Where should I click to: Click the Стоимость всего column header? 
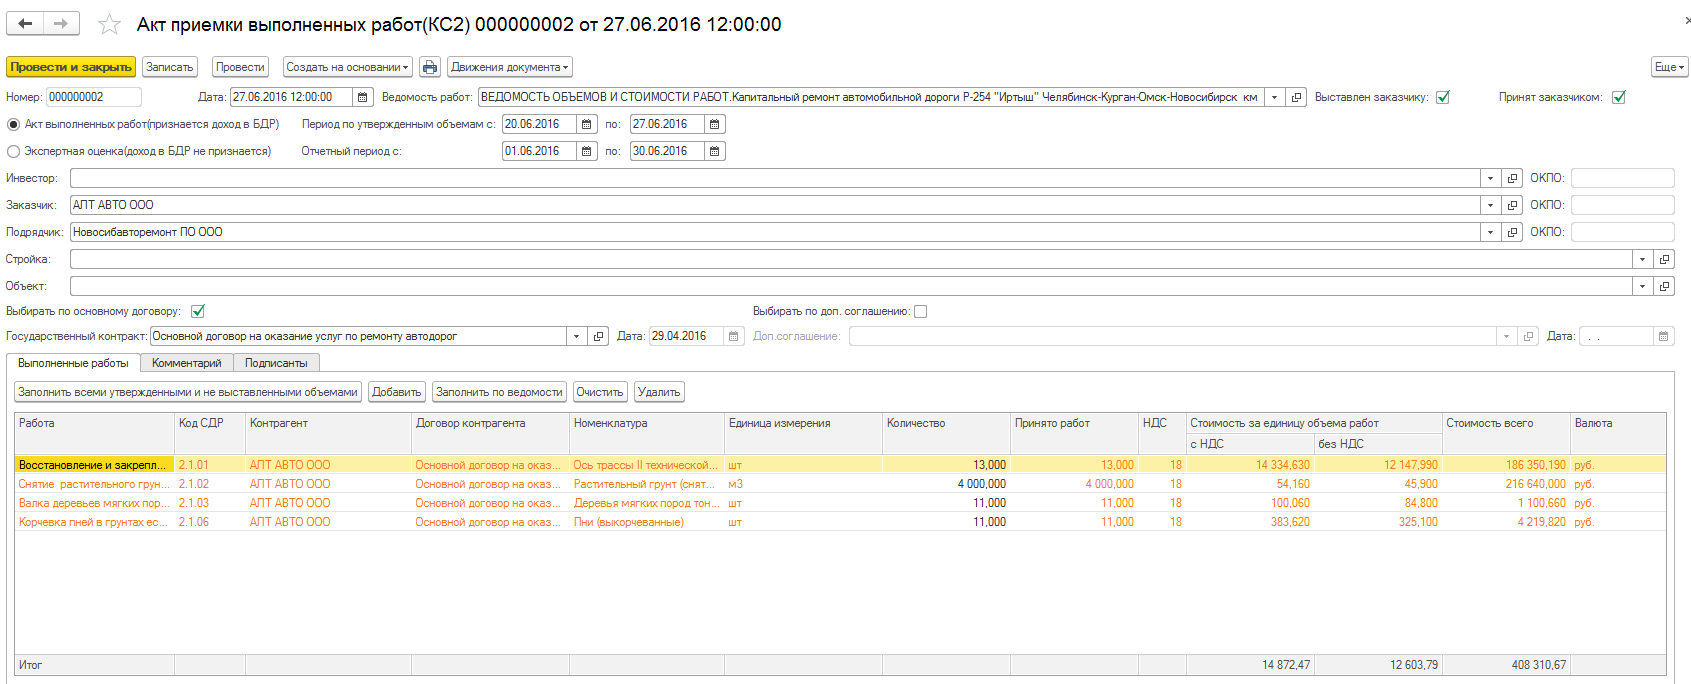(1506, 433)
